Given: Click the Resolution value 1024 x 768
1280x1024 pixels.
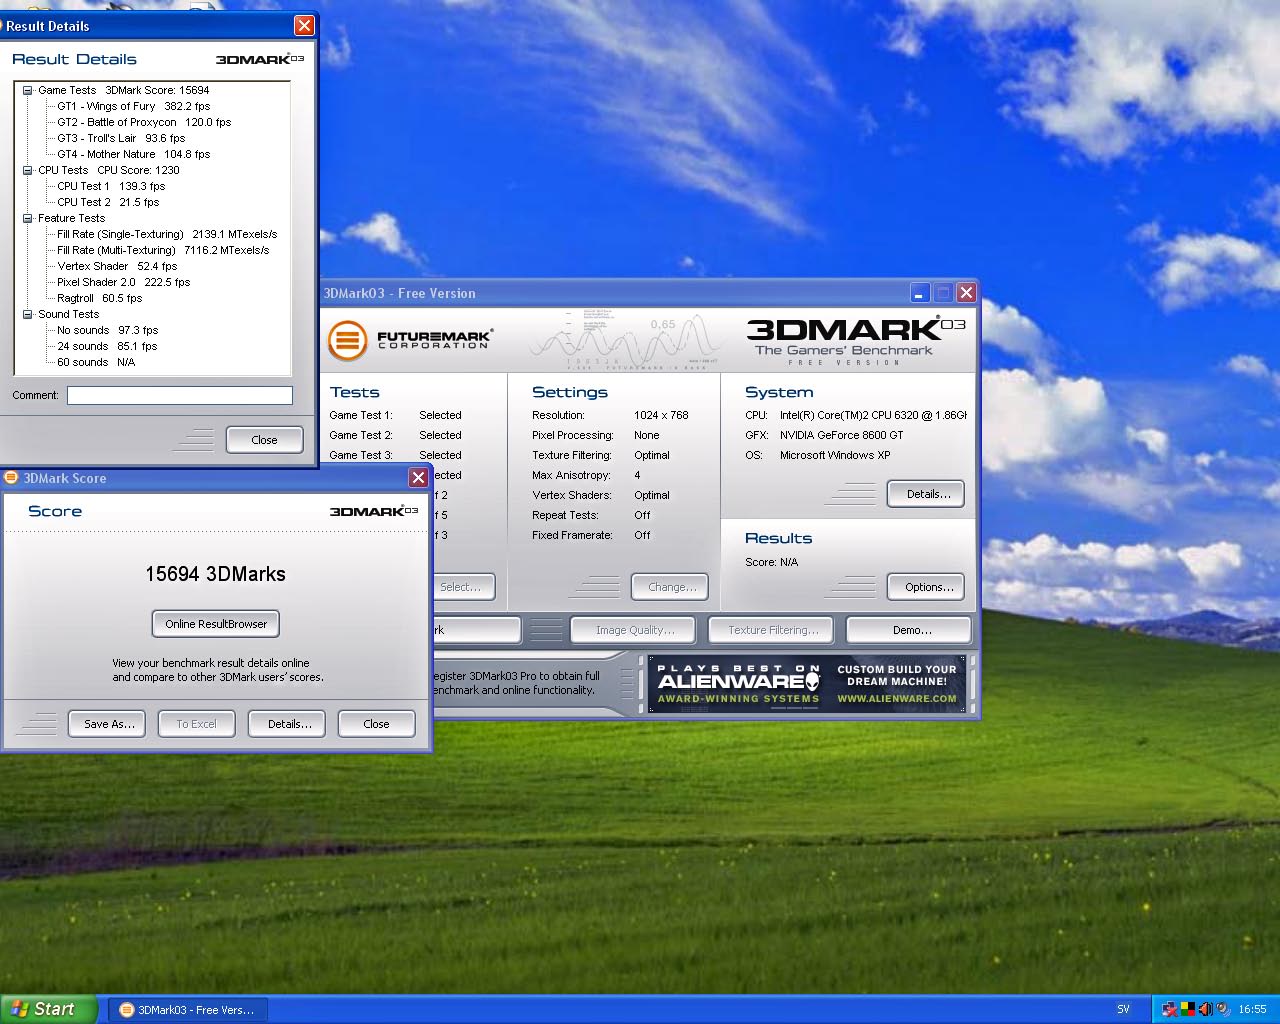Looking at the screenshot, I should click(x=661, y=415).
